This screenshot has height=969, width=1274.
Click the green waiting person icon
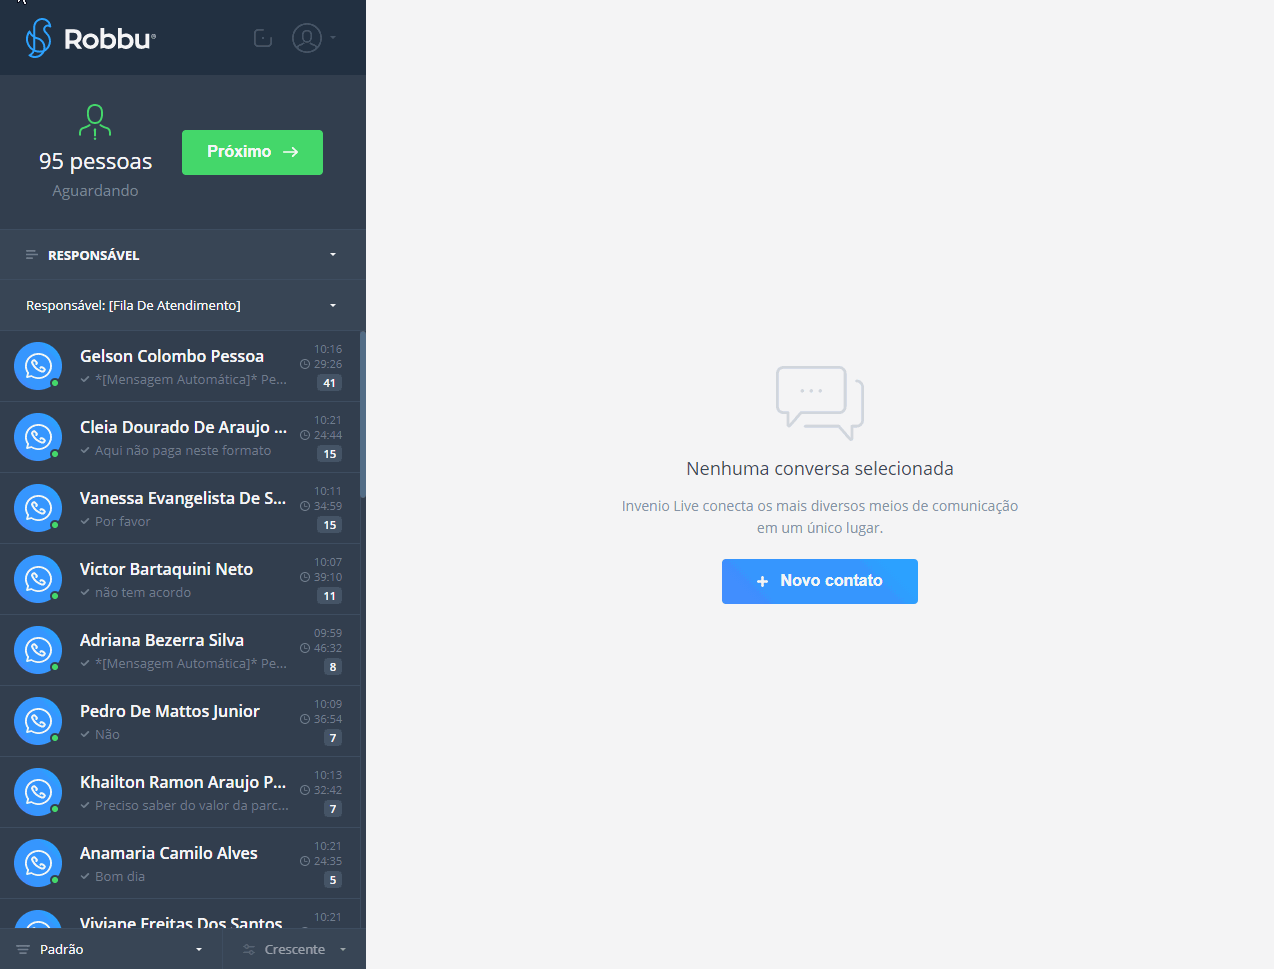95,122
